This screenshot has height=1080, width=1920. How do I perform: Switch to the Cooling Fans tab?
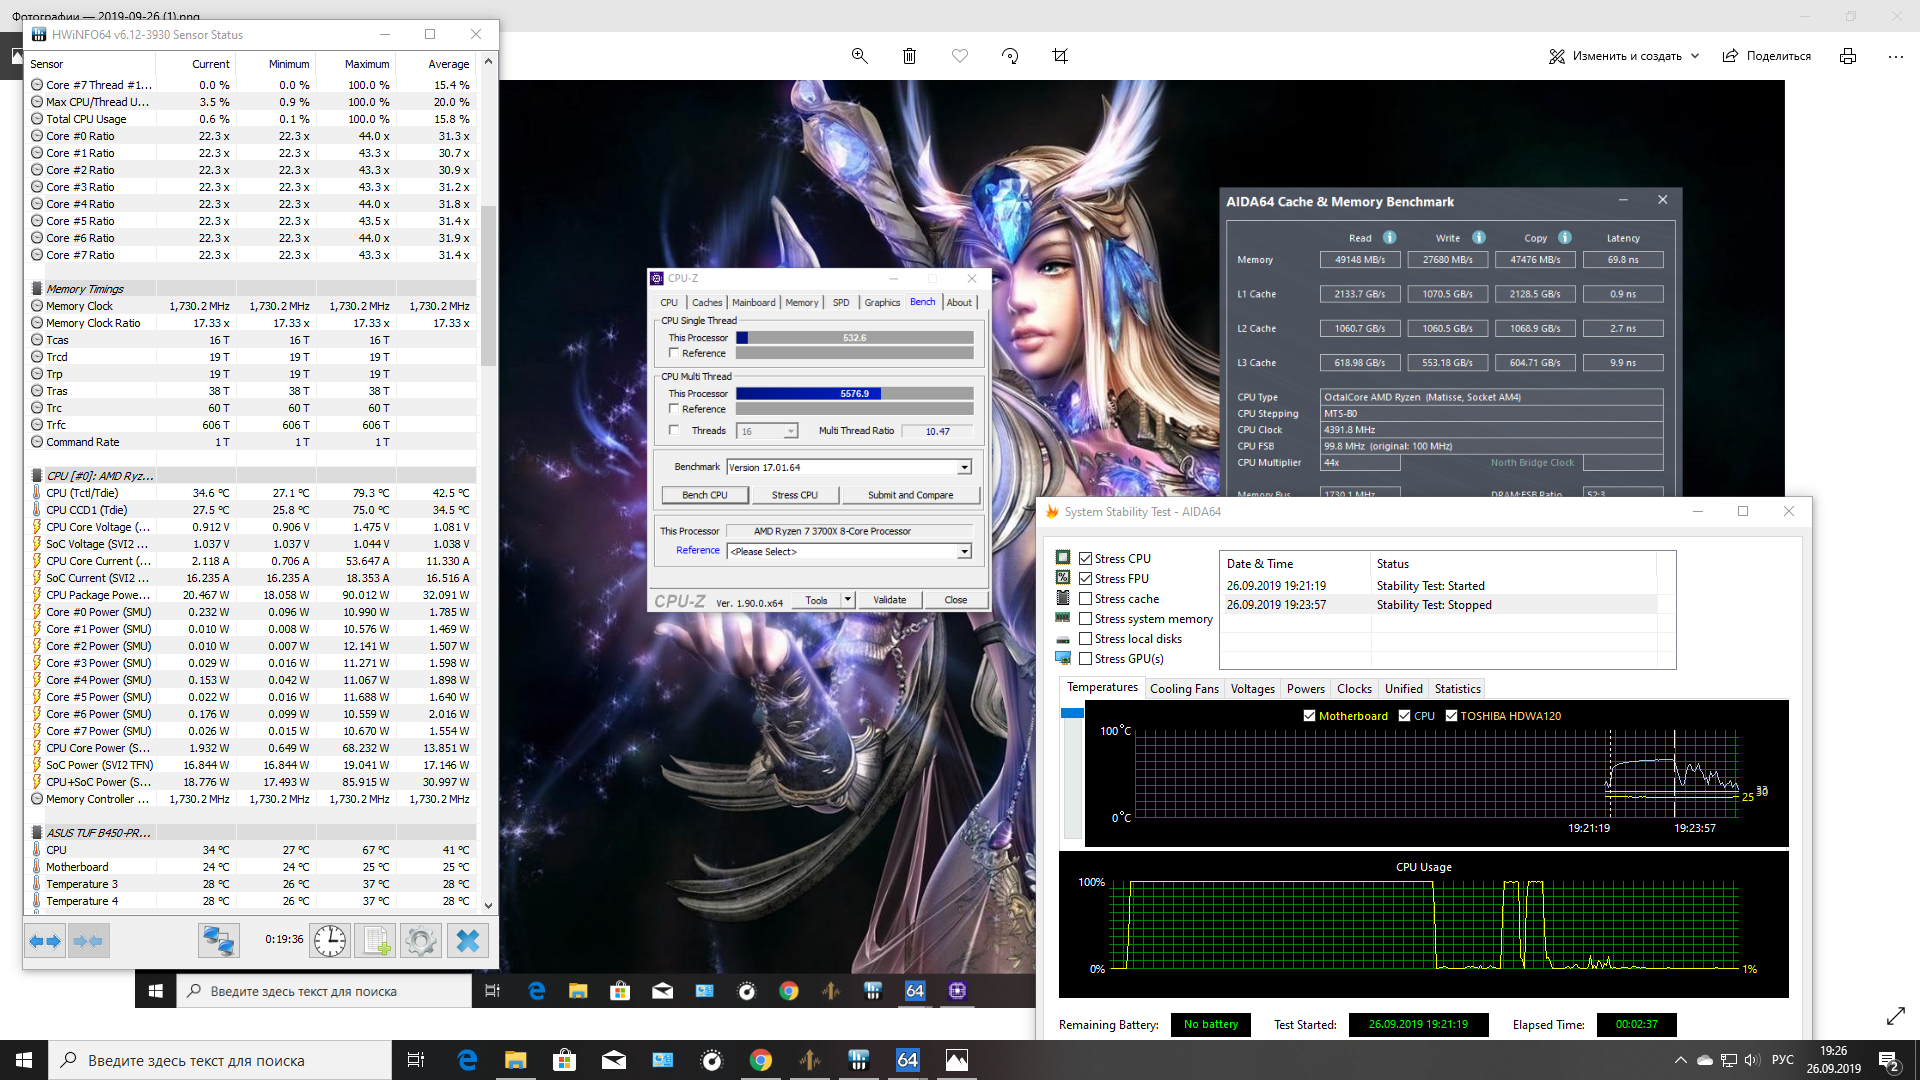tap(1184, 689)
